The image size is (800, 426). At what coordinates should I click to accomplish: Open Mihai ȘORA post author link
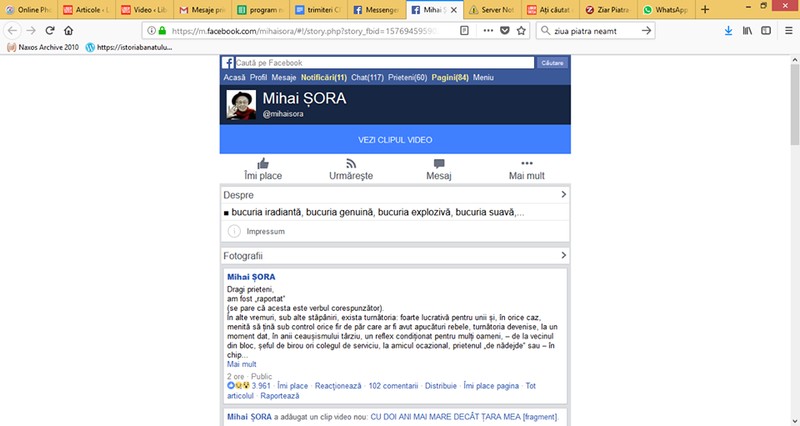[x=251, y=277]
